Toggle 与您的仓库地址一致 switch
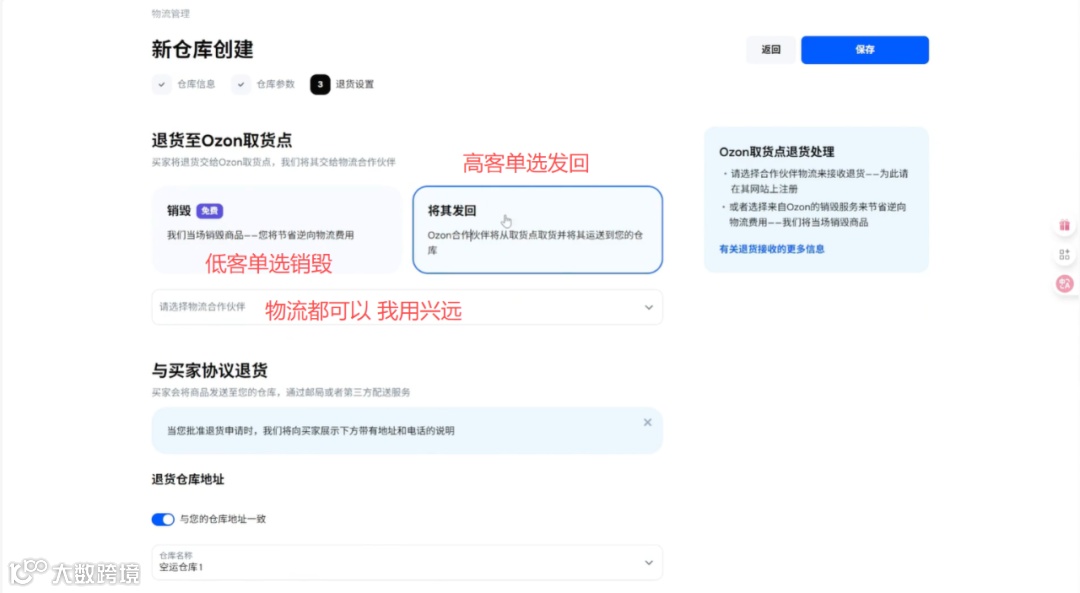Viewport: 1080px width, 593px height. coord(163,519)
